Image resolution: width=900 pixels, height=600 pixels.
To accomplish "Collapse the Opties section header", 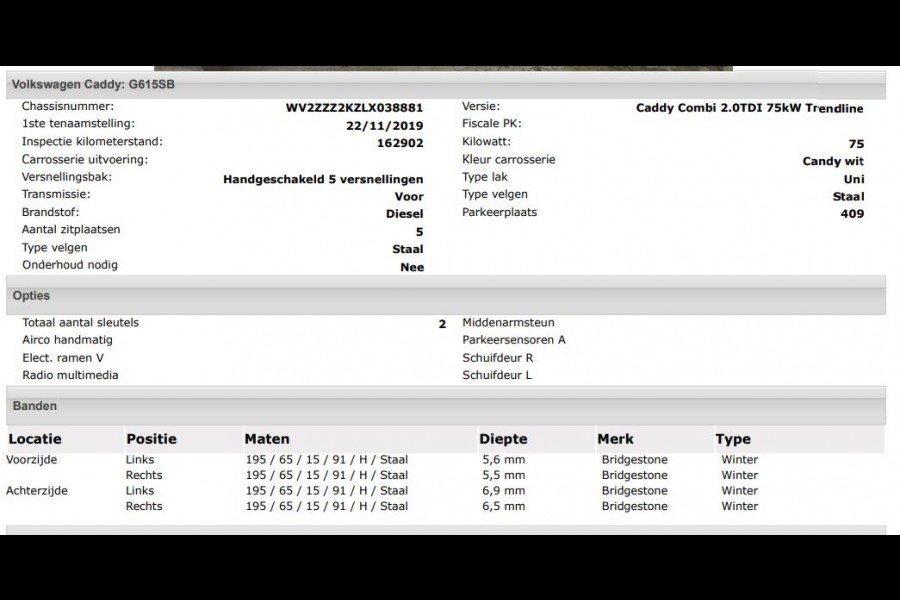I will coord(31,296).
